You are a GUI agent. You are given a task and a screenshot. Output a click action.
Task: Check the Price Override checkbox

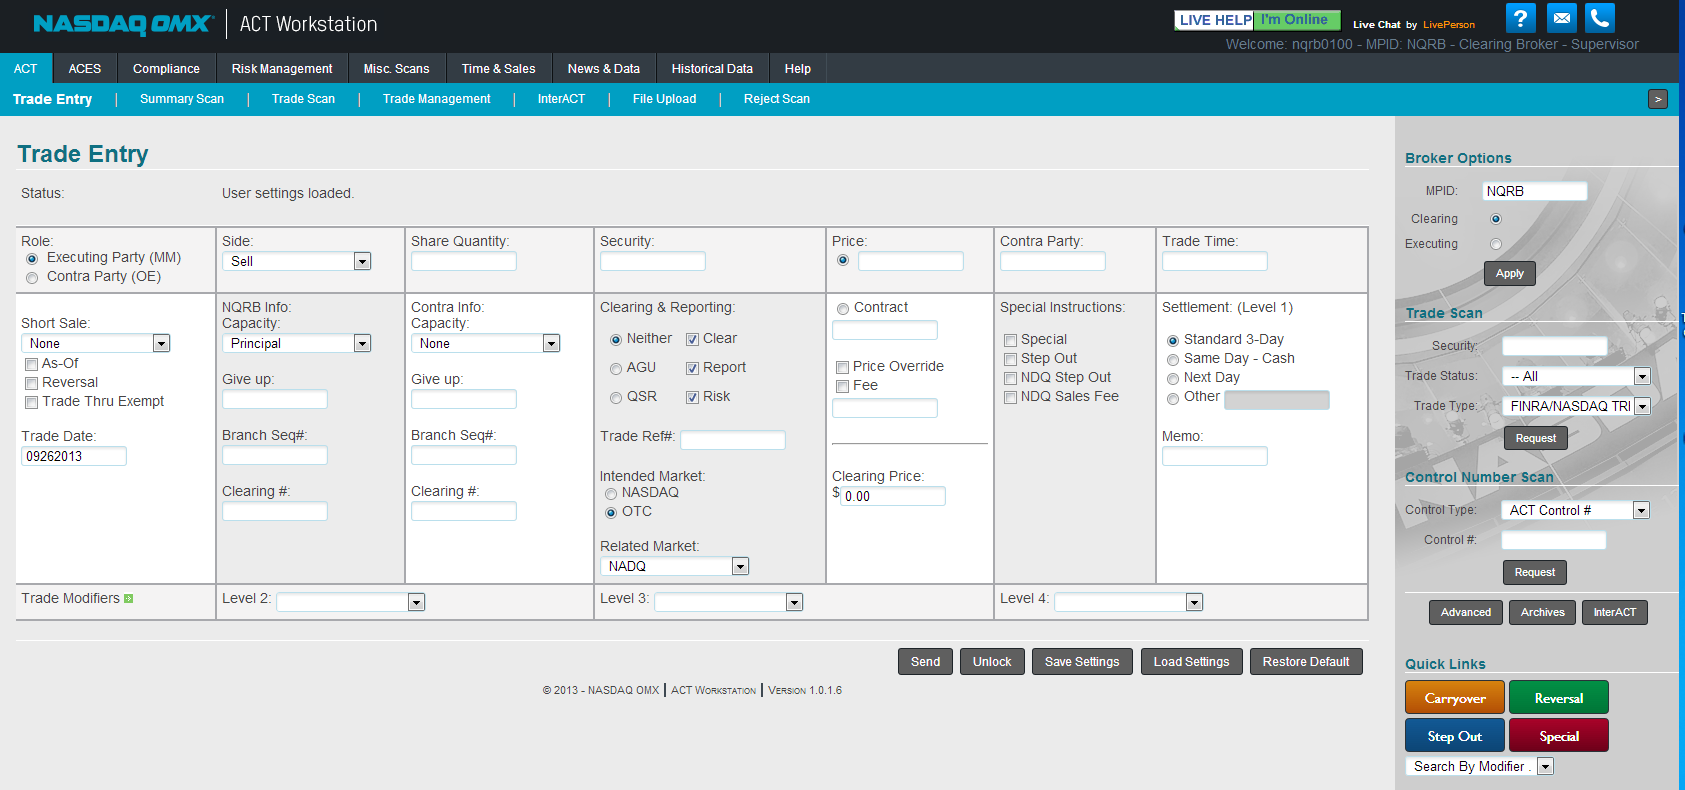842,368
